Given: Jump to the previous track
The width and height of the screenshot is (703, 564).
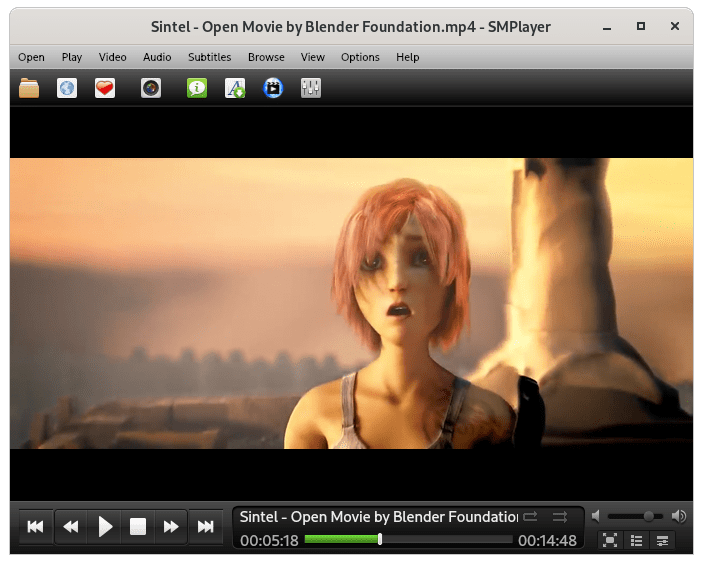Looking at the screenshot, I should (x=35, y=526).
